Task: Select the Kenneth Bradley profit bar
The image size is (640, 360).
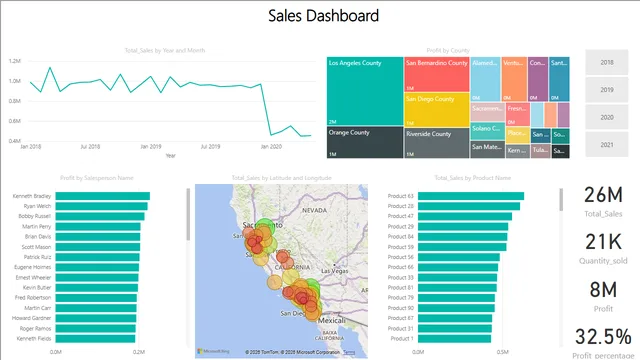Action: pyautogui.click(x=102, y=196)
